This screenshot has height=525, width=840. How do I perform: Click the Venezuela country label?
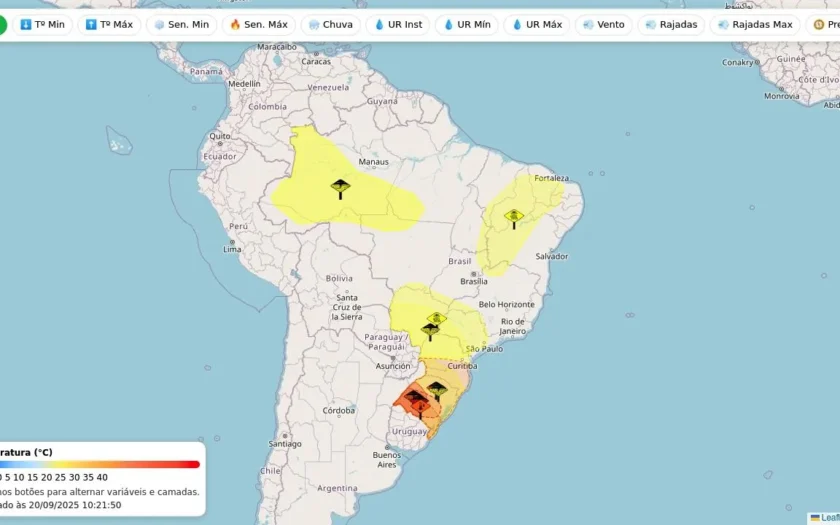(328, 87)
